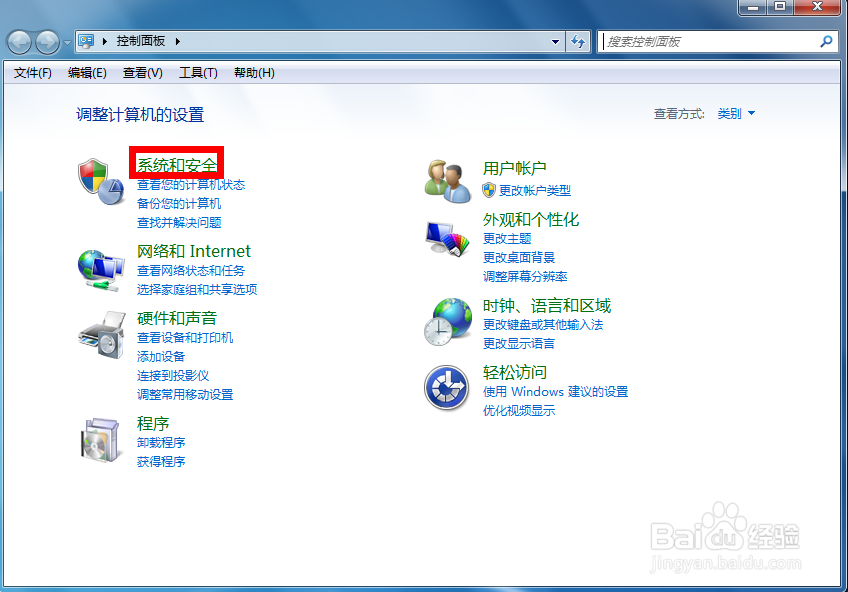The height and width of the screenshot is (592, 848).
Task: Click the forward navigation arrow
Action: tap(48, 42)
